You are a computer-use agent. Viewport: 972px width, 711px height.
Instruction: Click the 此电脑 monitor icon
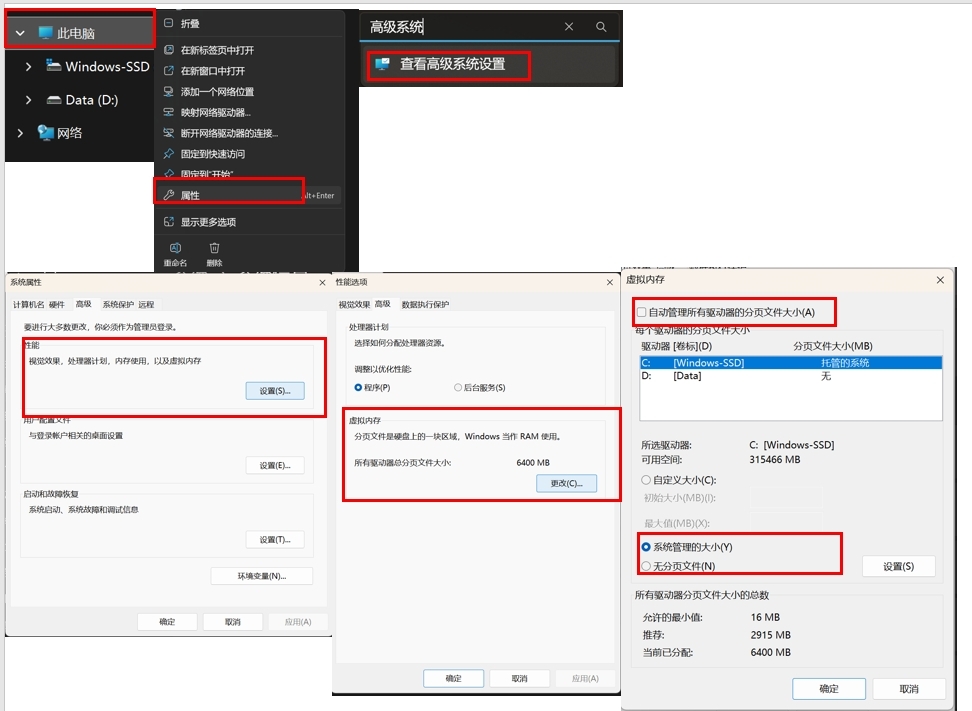[x=45, y=33]
